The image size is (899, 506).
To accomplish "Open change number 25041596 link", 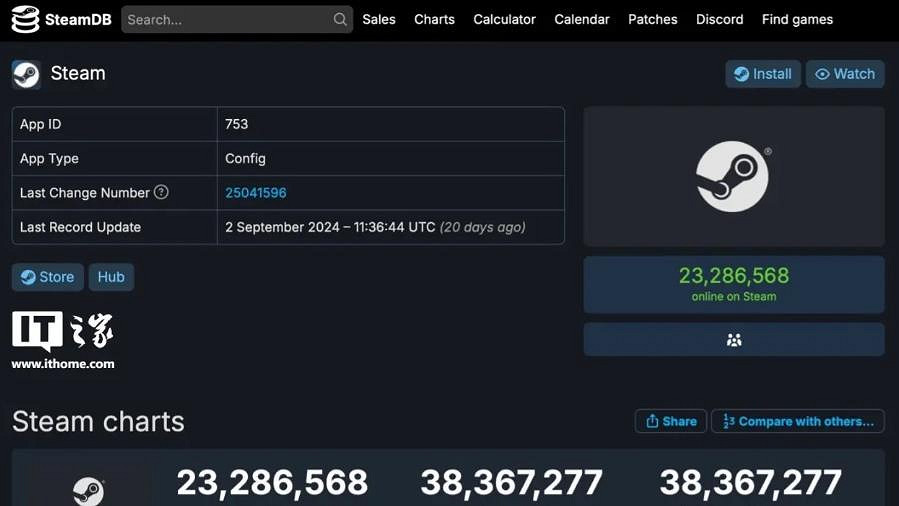I will tap(256, 193).
